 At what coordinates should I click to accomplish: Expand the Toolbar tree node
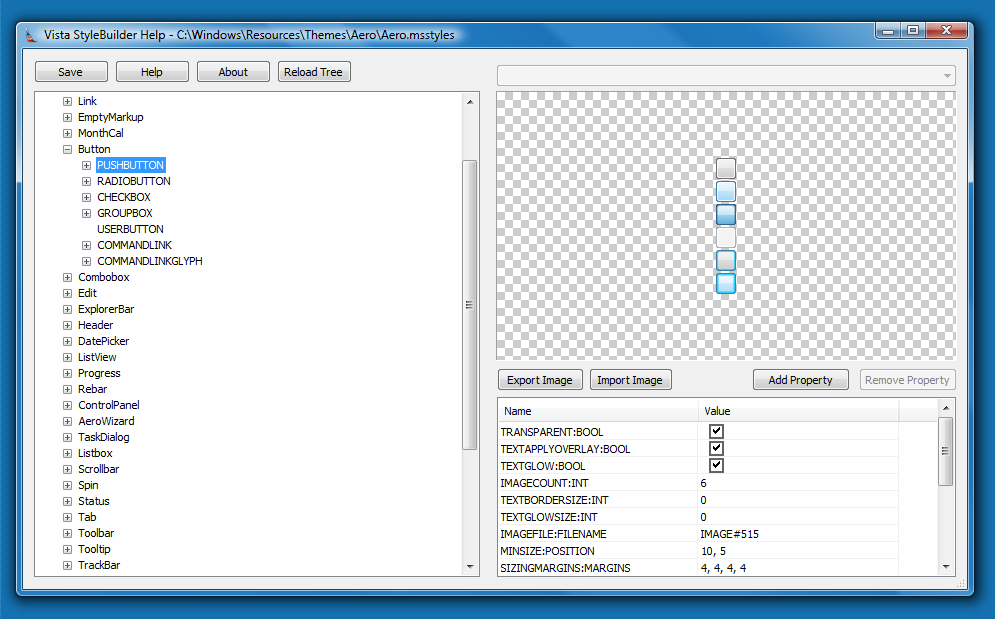(x=67, y=533)
